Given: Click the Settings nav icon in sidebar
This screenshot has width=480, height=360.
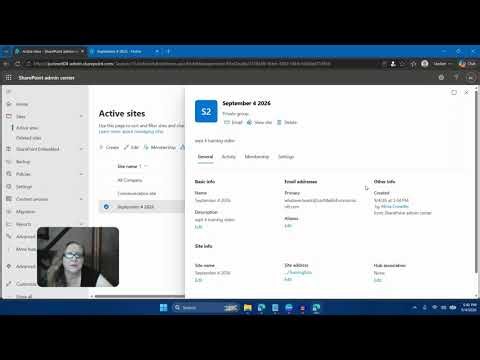Looking at the screenshot, I should pos(9,187).
